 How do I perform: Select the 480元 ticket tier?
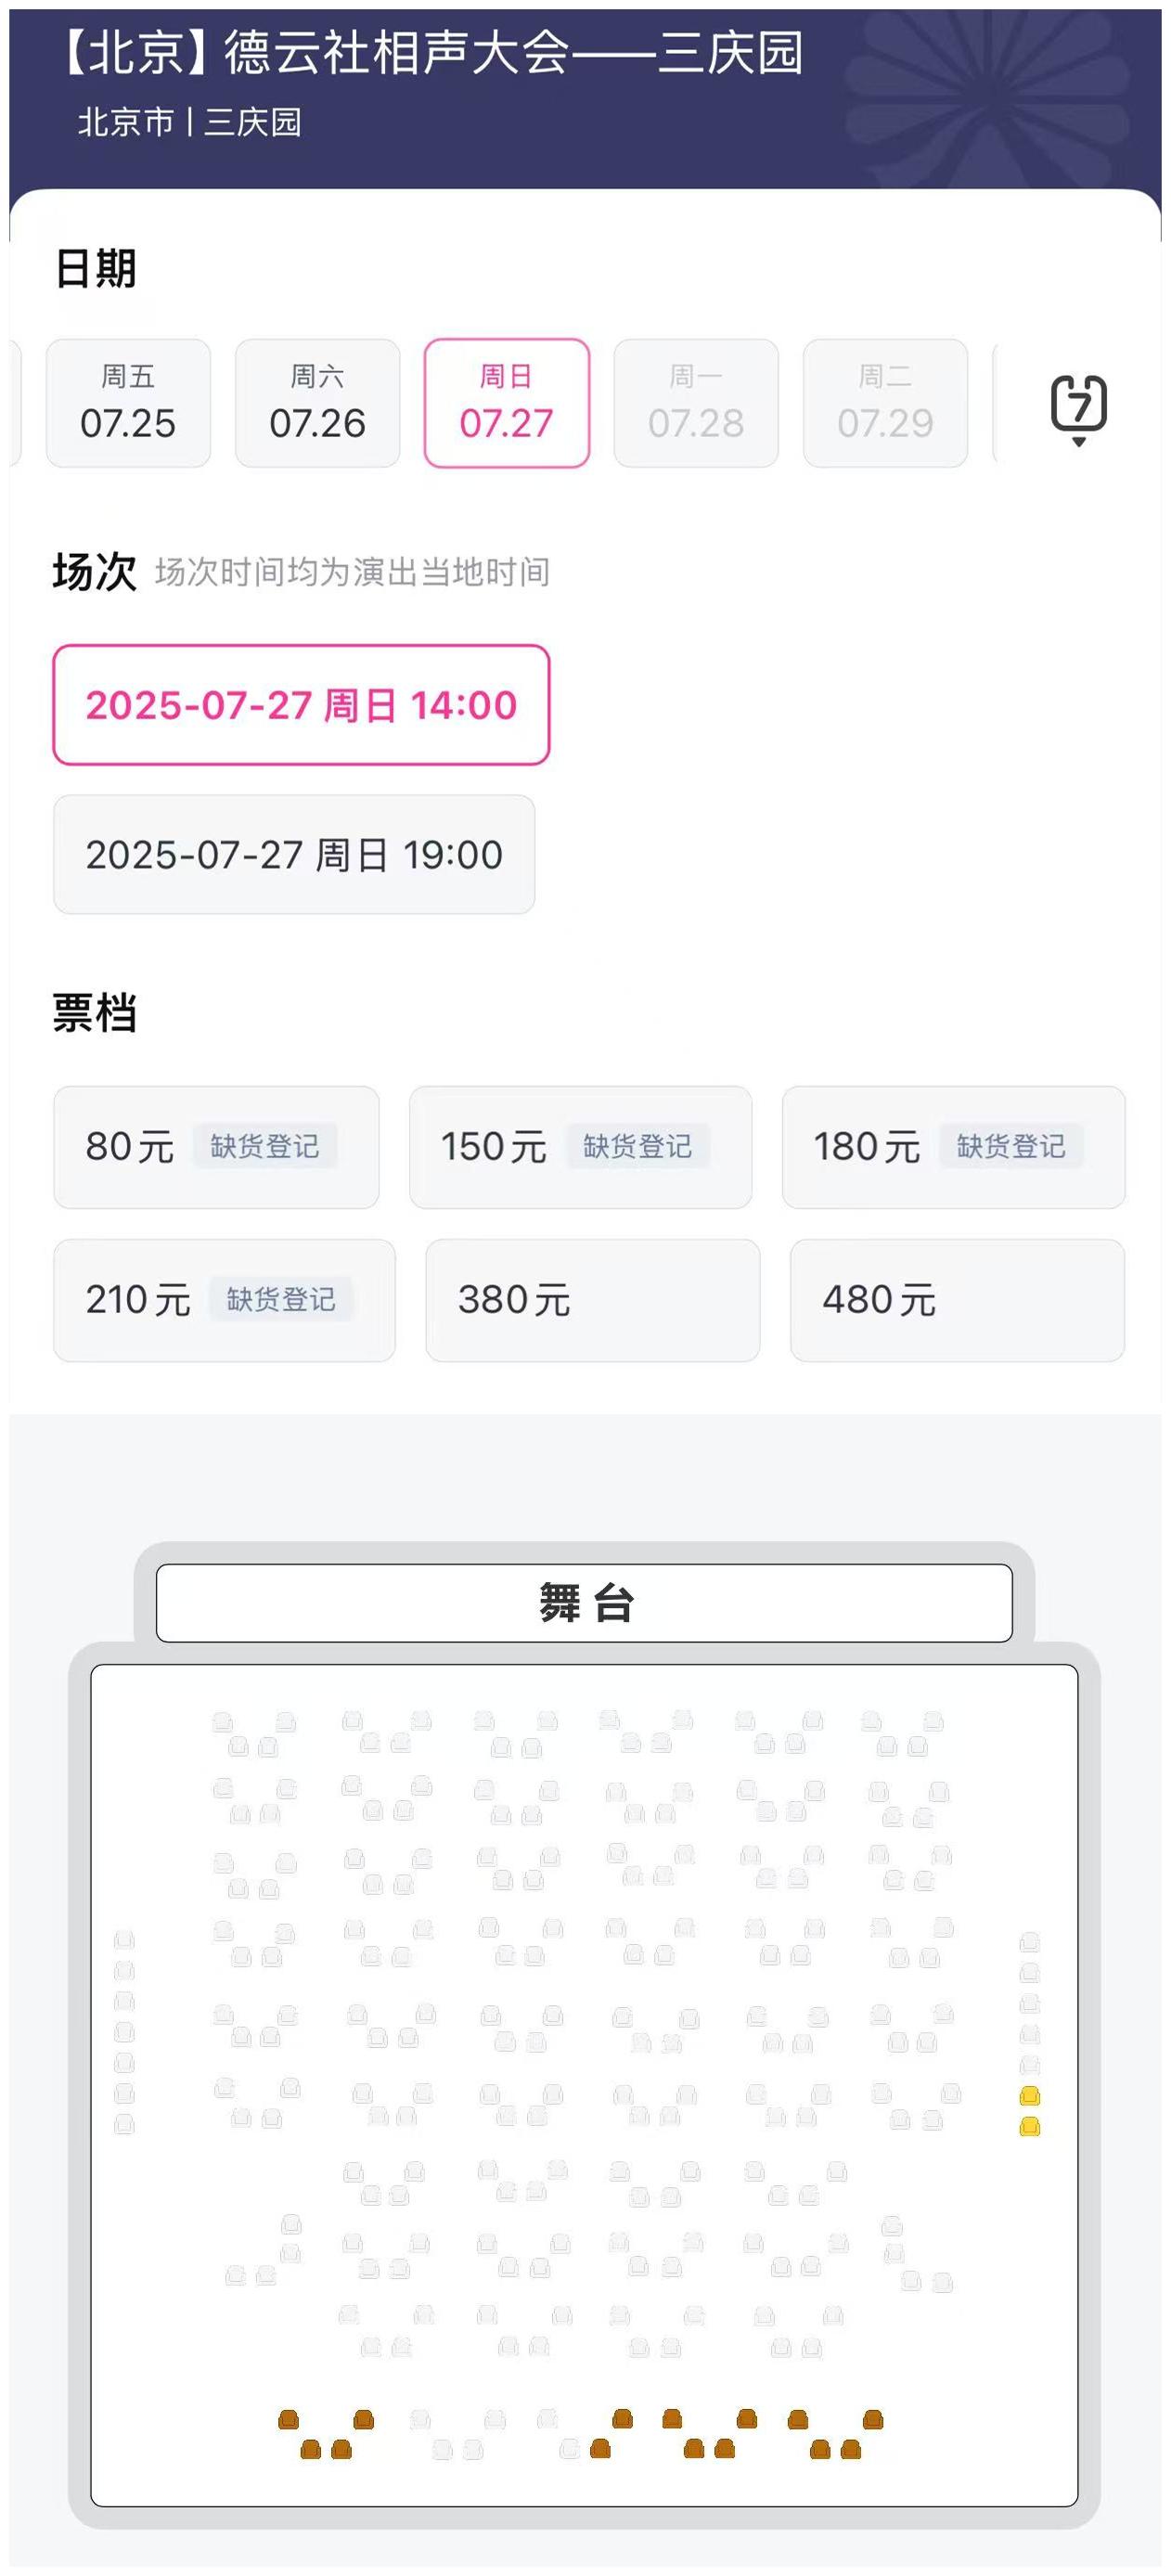pos(957,1300)
